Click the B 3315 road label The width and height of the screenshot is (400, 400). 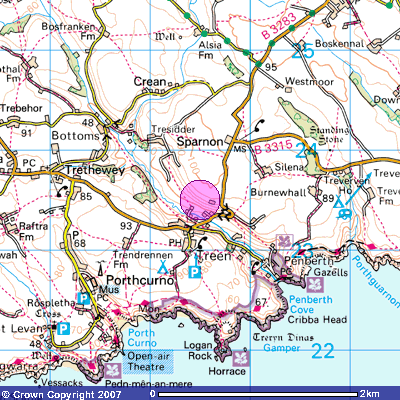click(x=274, y=147)
